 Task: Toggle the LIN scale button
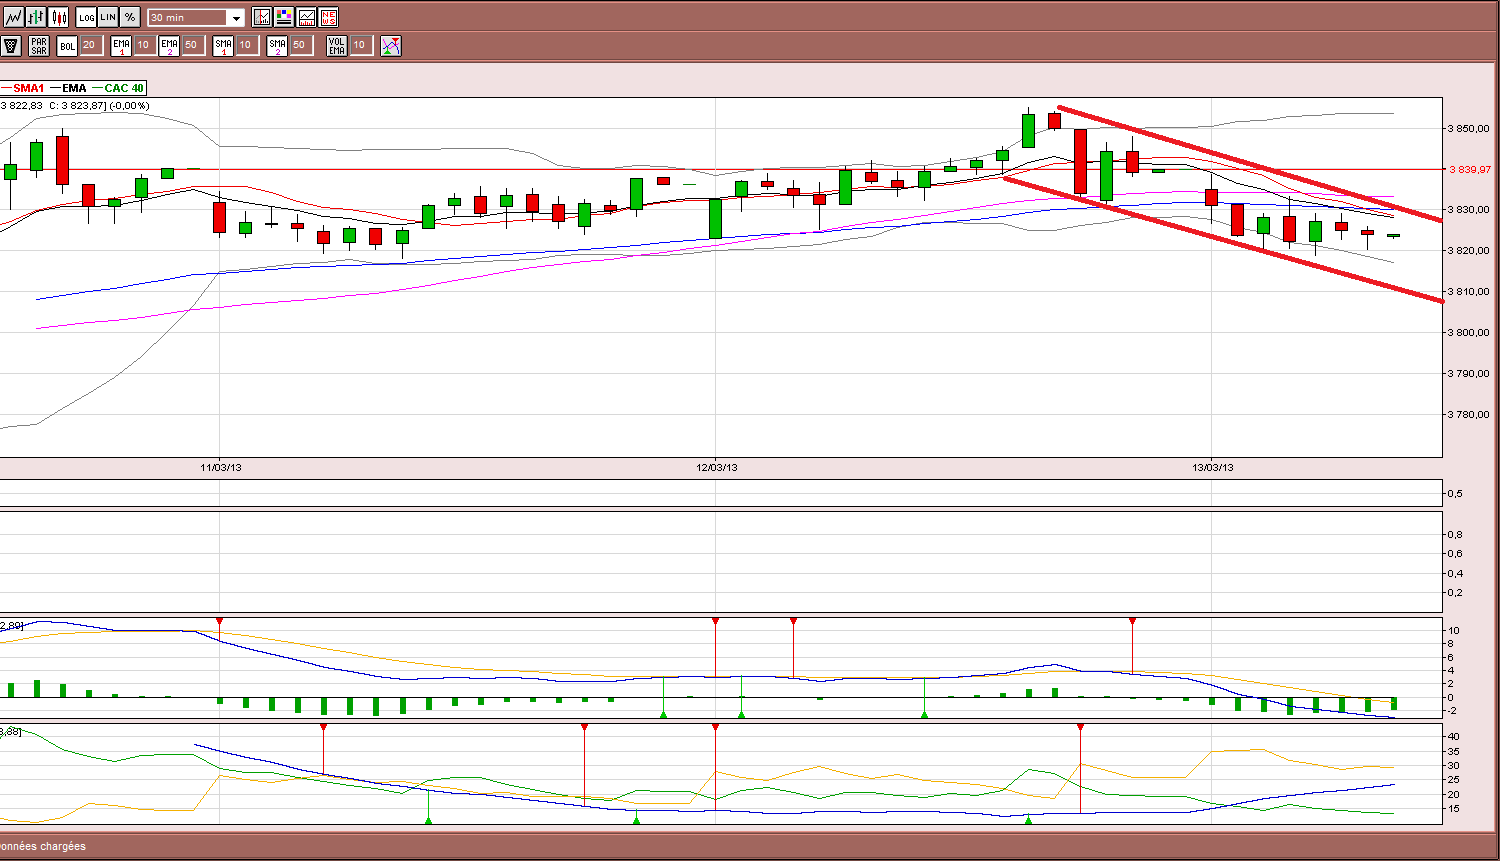108,17
